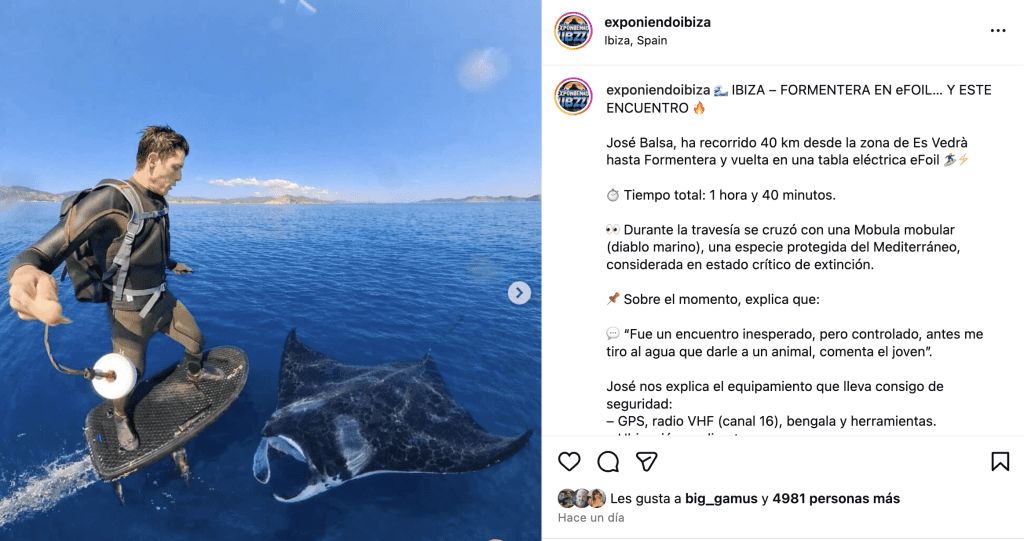Click the Tiempo total caption line
This screenshot has width=1024, height=541.
pyautogui.click(x=721, y=195)
